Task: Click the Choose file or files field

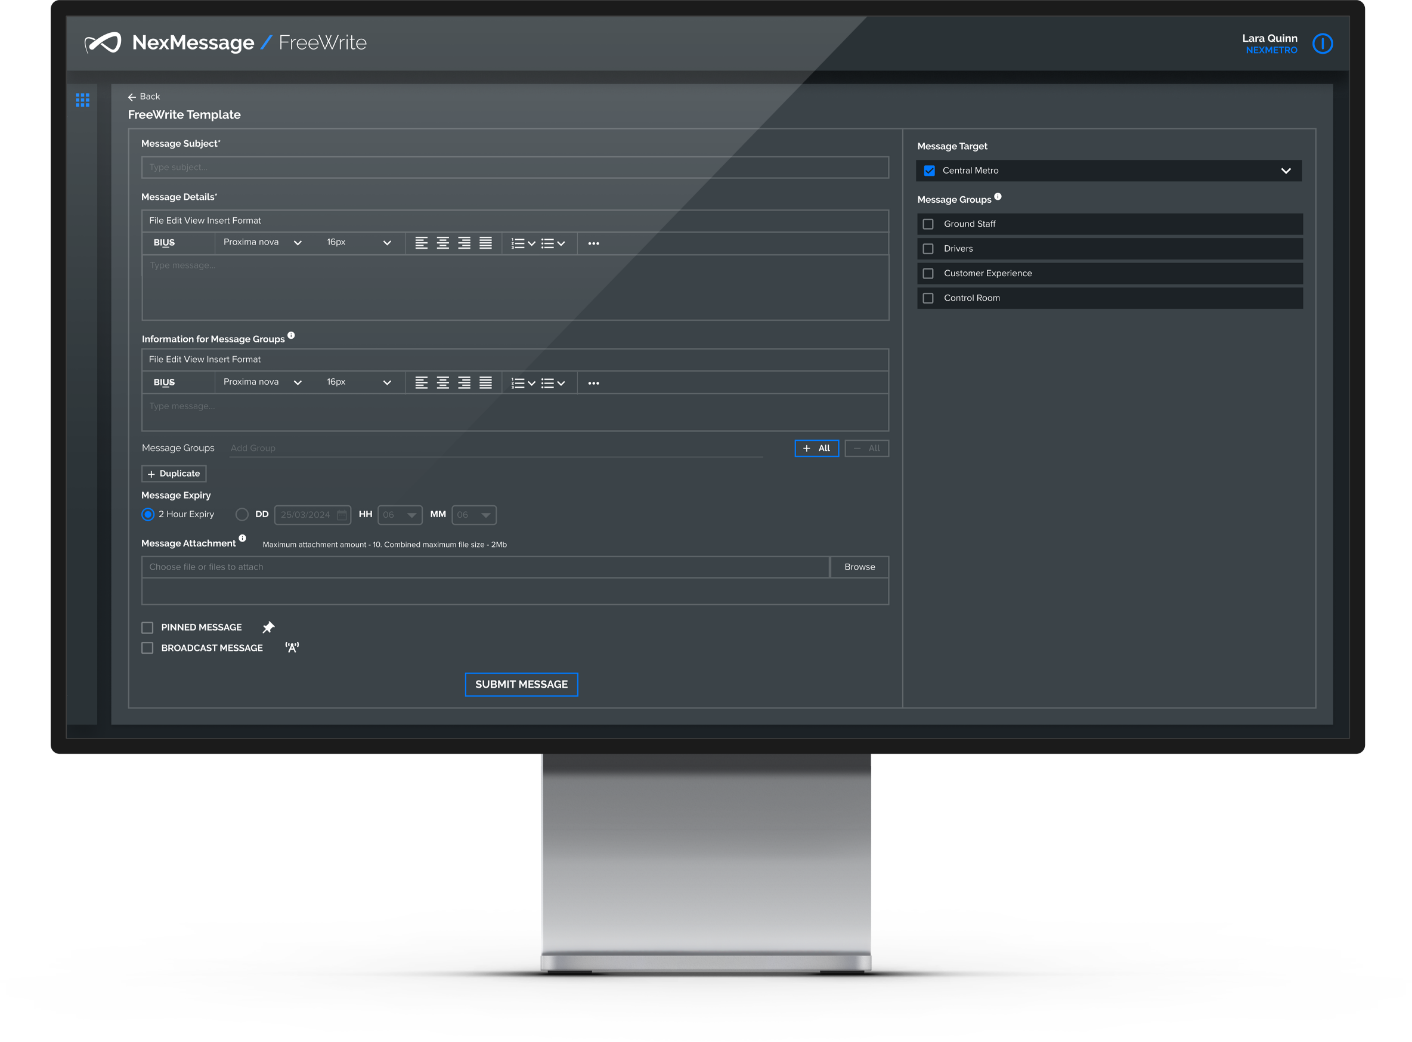Action: pos(486,567)
